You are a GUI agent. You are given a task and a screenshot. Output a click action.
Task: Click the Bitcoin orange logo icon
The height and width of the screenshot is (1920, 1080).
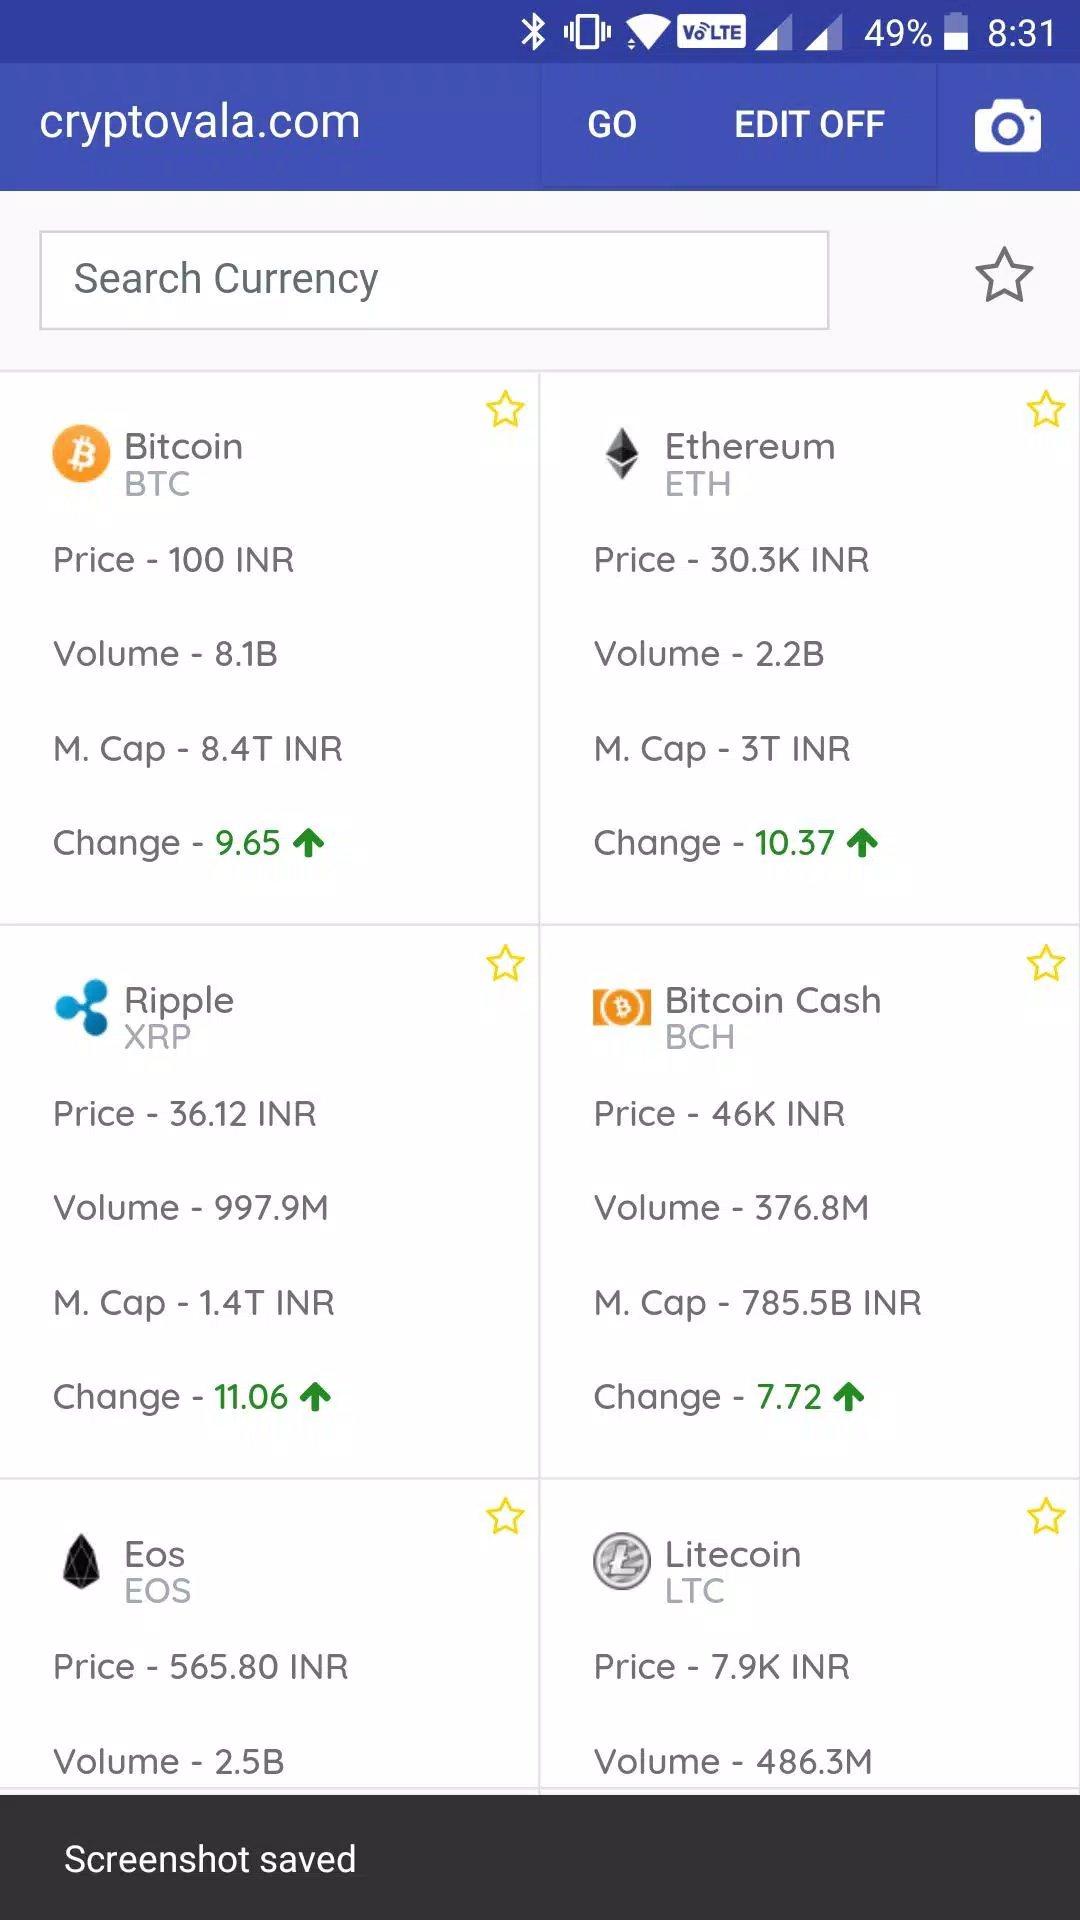[81, 454]
